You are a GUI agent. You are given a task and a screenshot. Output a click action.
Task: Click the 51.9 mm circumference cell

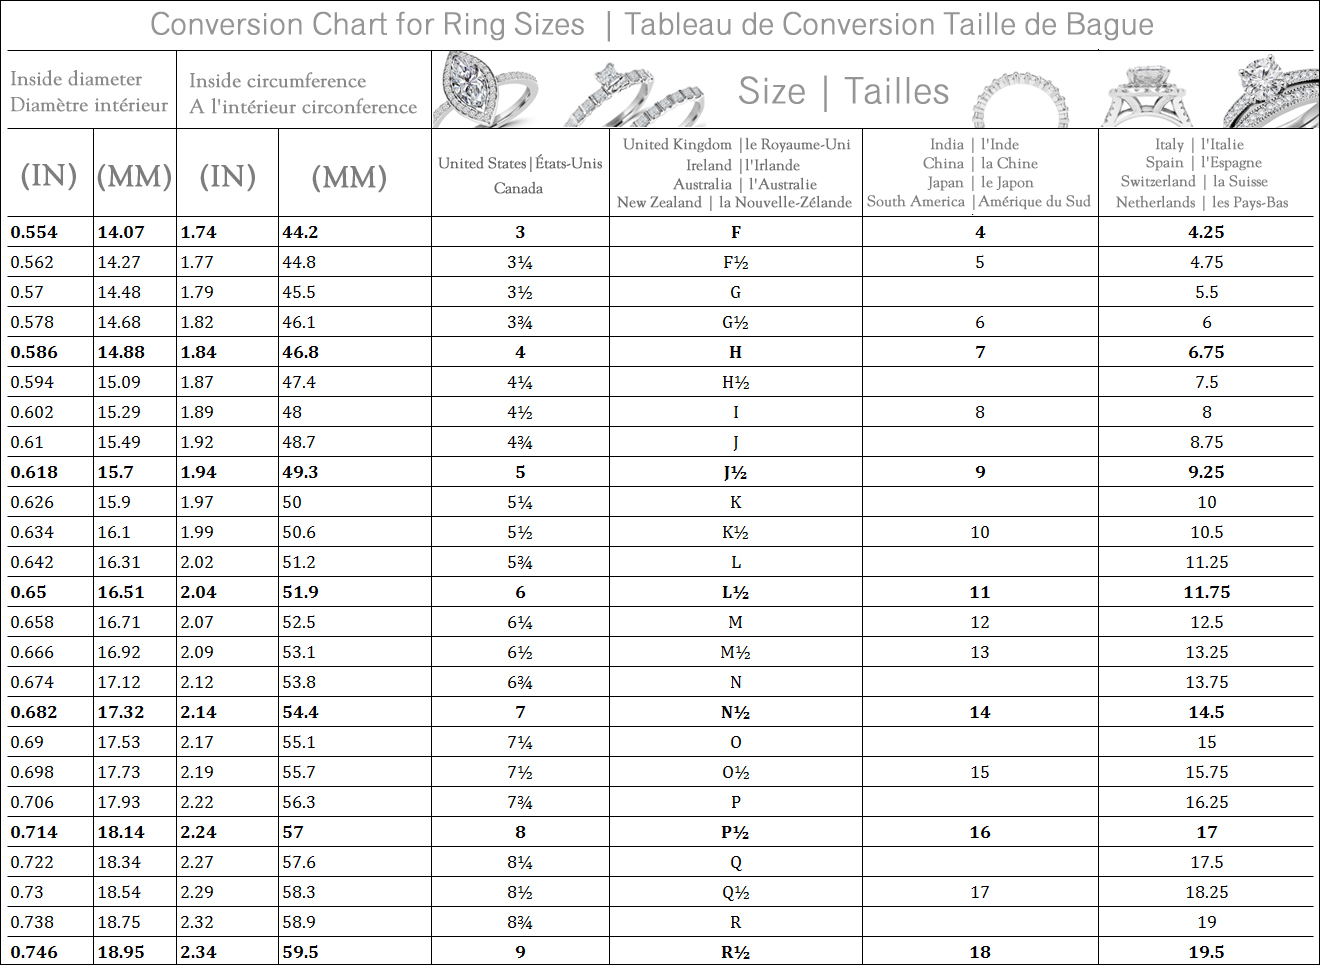[x=300, y=592]
